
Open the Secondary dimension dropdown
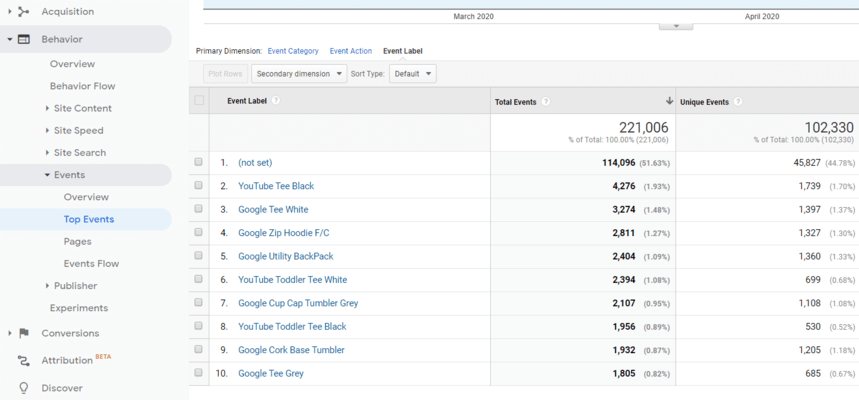[299, 73]
